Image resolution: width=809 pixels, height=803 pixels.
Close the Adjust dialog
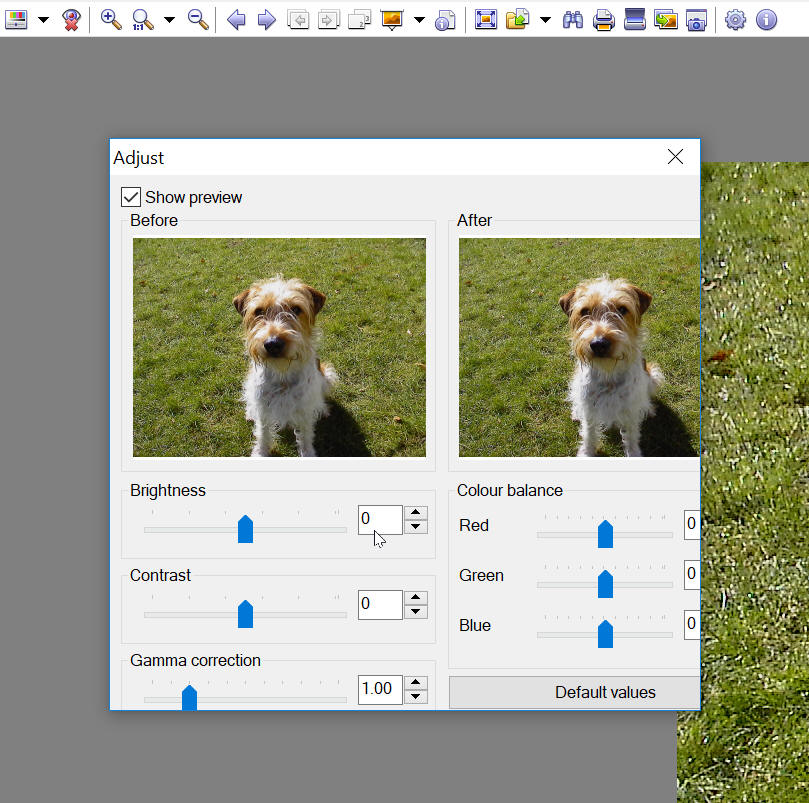(x=675, y=157)
